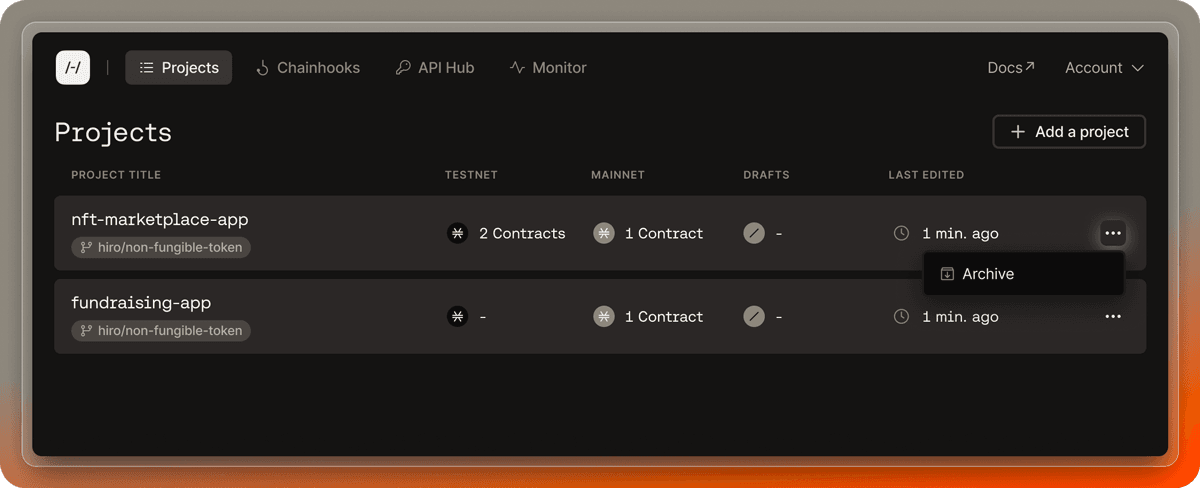Click the Hiro logo icon
Image resolution: width=1200 pixels, height=488 pixels.
click(73, 68)
